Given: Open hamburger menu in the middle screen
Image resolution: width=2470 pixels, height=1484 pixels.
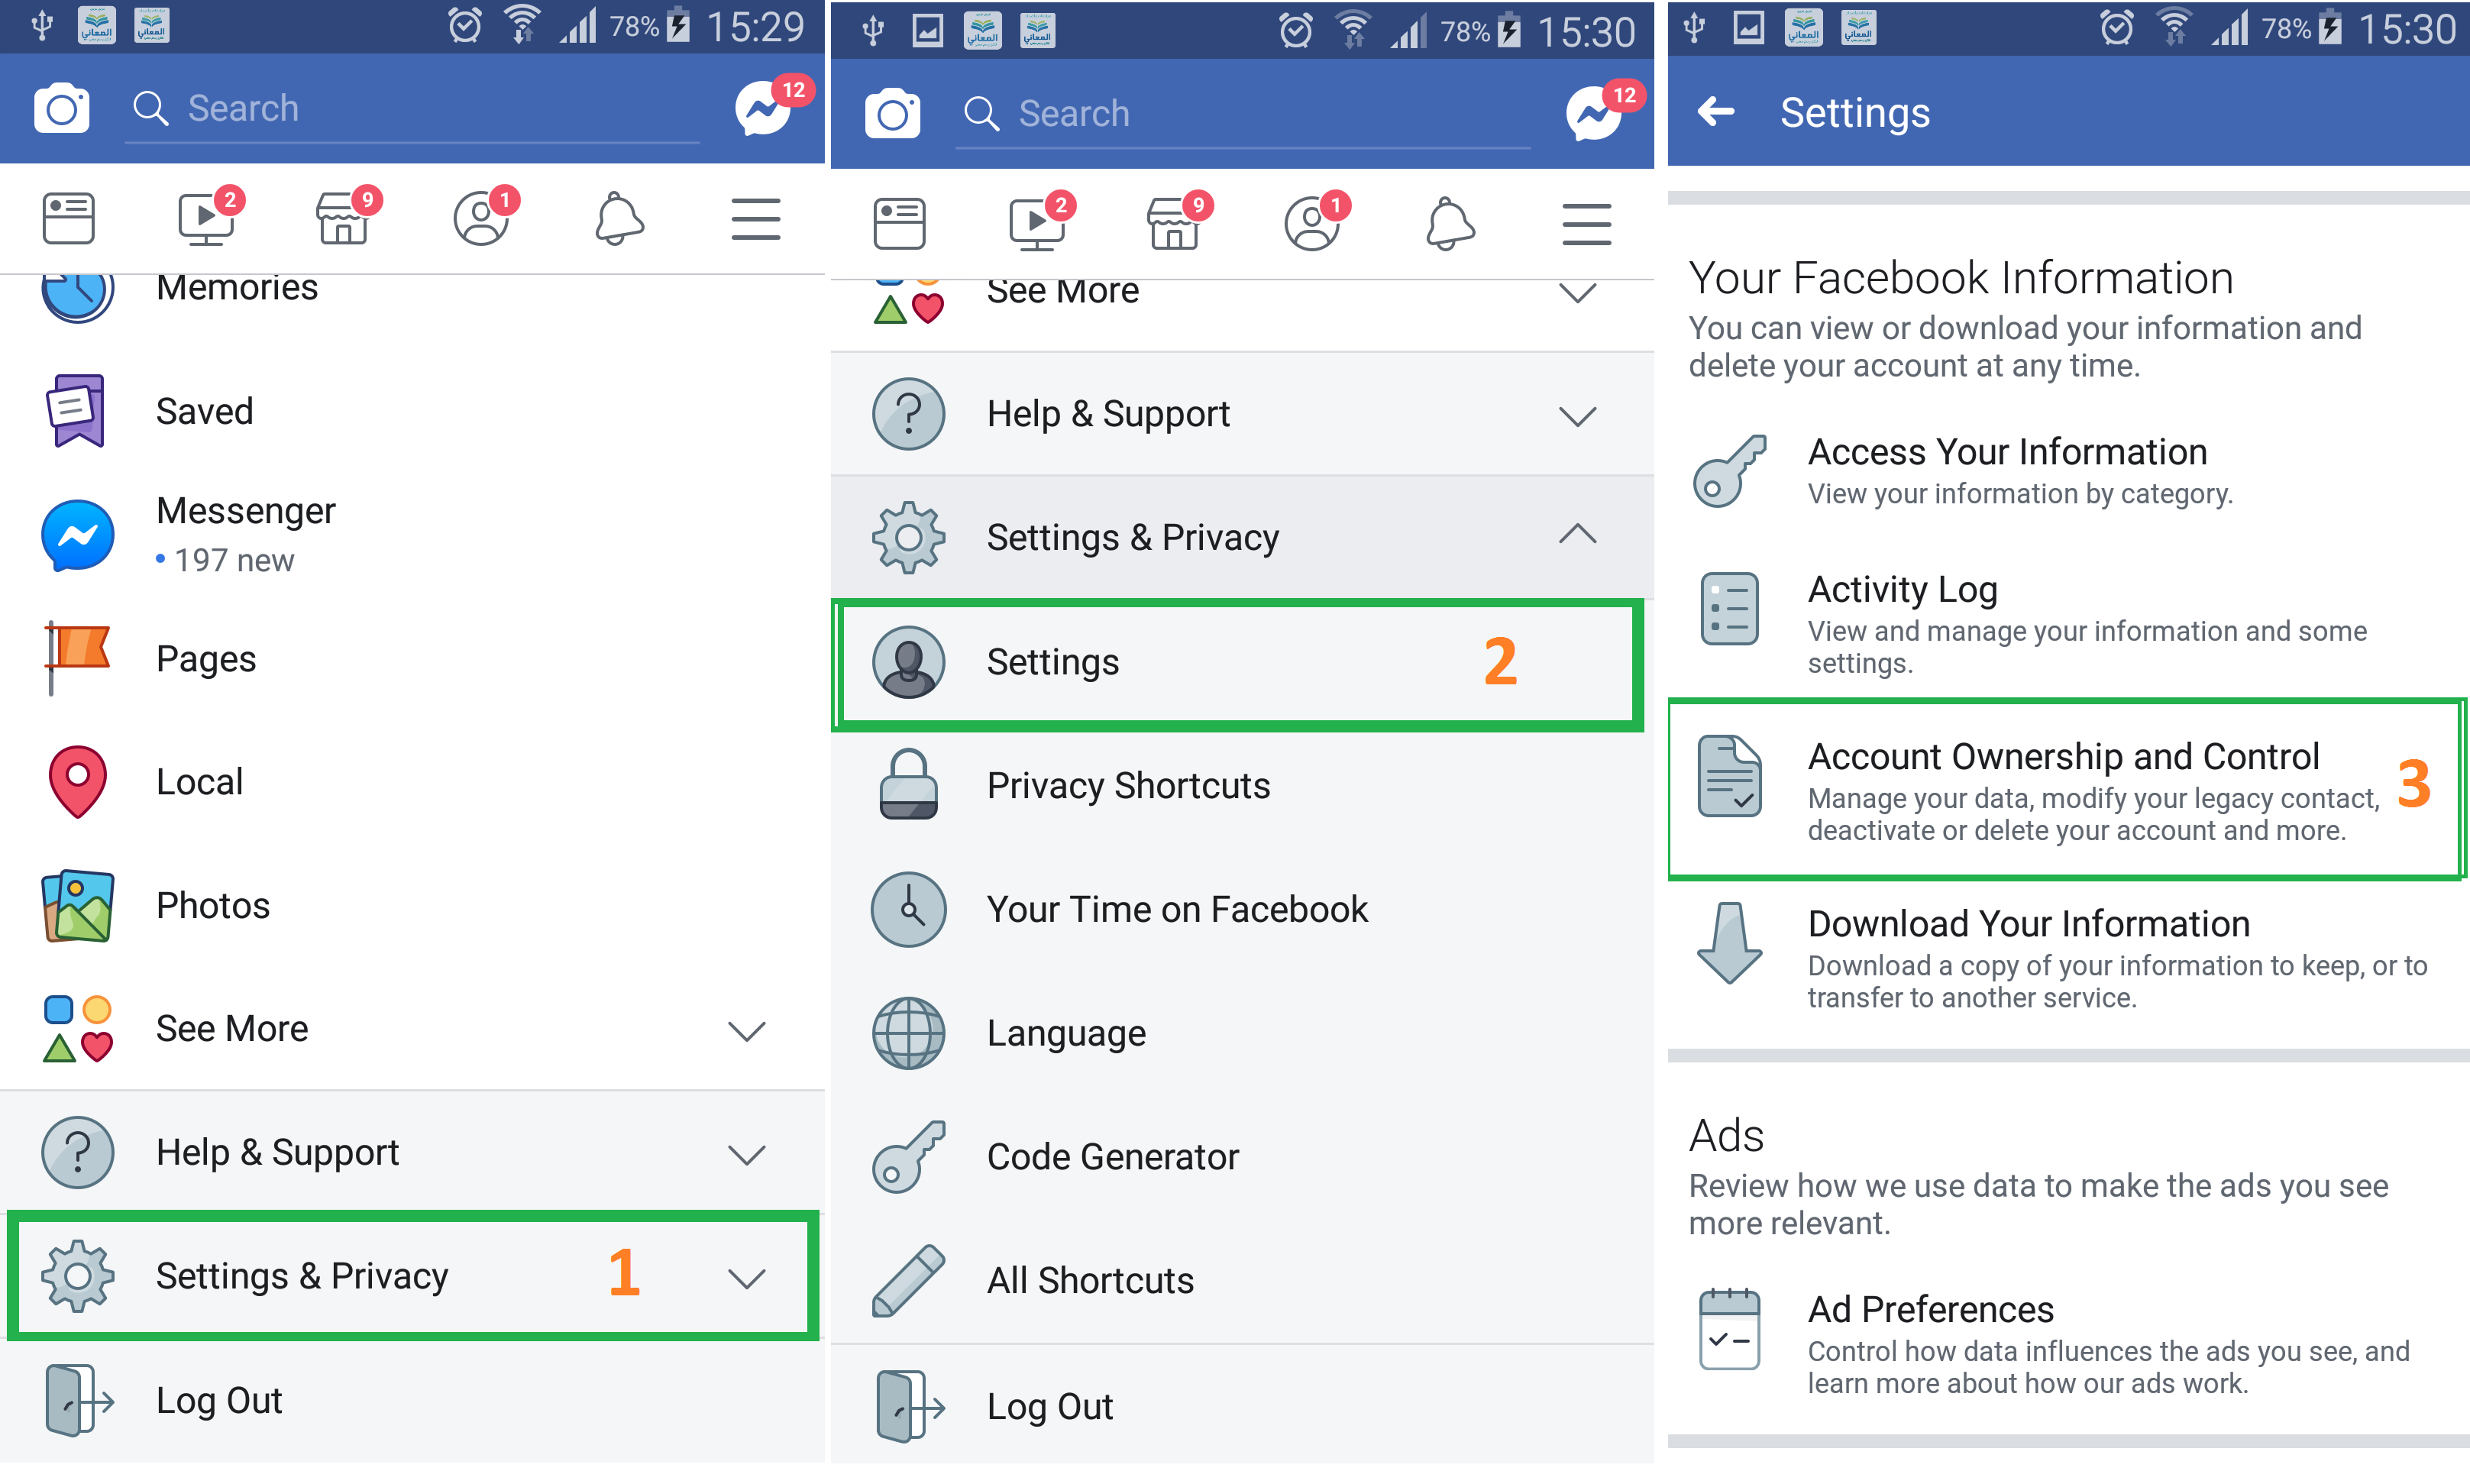Looking at the screenshot, I should click(x=1586, y=224).
